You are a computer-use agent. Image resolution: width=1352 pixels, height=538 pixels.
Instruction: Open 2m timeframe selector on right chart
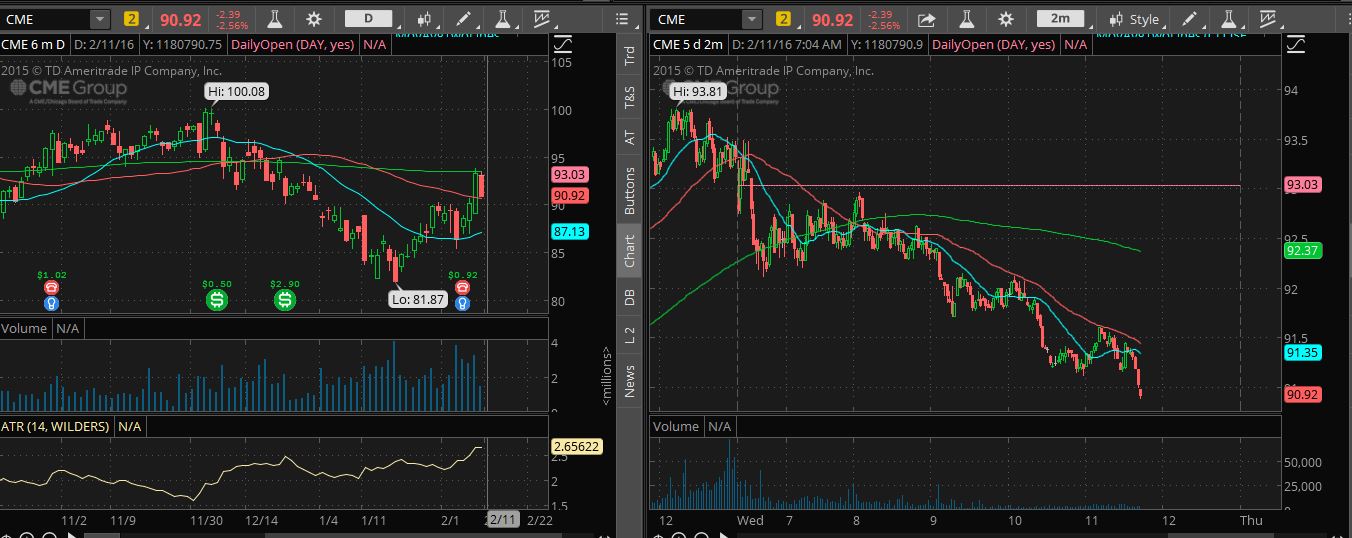(x=1061, y=19)
